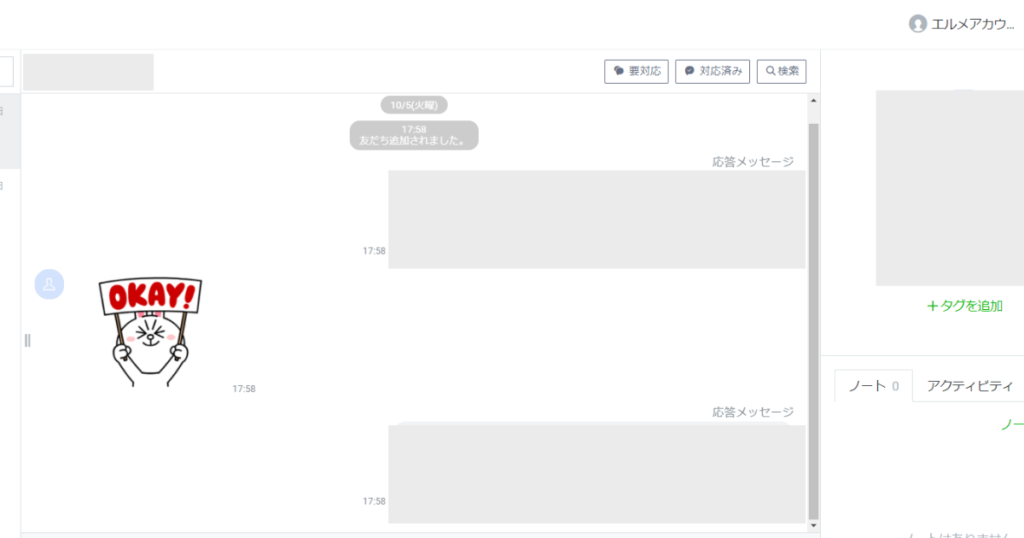
Task: Click the chat scrollbar up arrow
Action: point(813,101)
